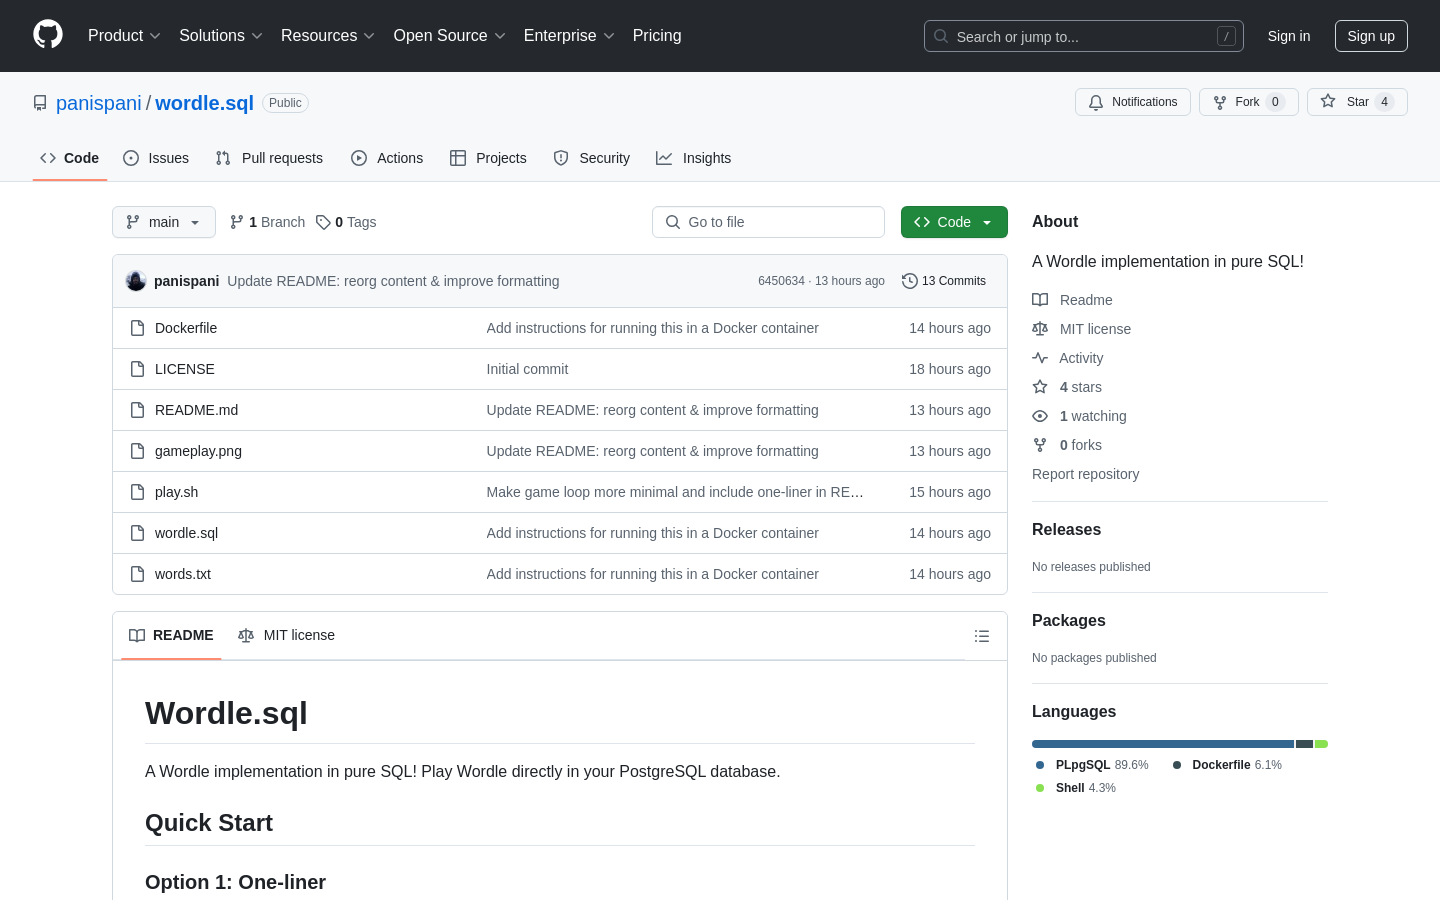The height and width of the screenshot is (900, 1440).
Task: Click the pulse icon beside Activity
Action: click(1040, 358)
